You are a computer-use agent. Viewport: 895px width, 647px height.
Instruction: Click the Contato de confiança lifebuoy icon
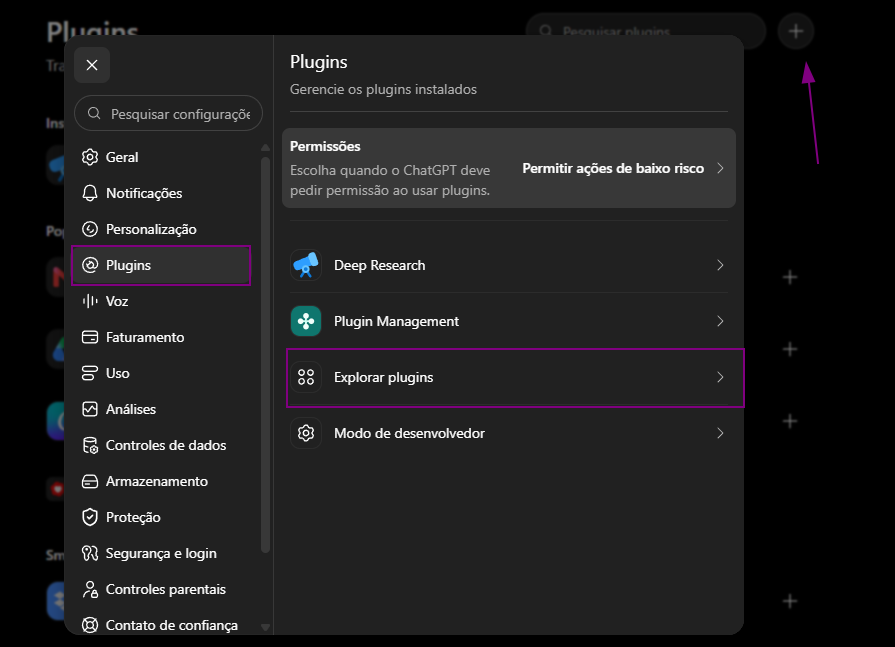coord(90,625)
